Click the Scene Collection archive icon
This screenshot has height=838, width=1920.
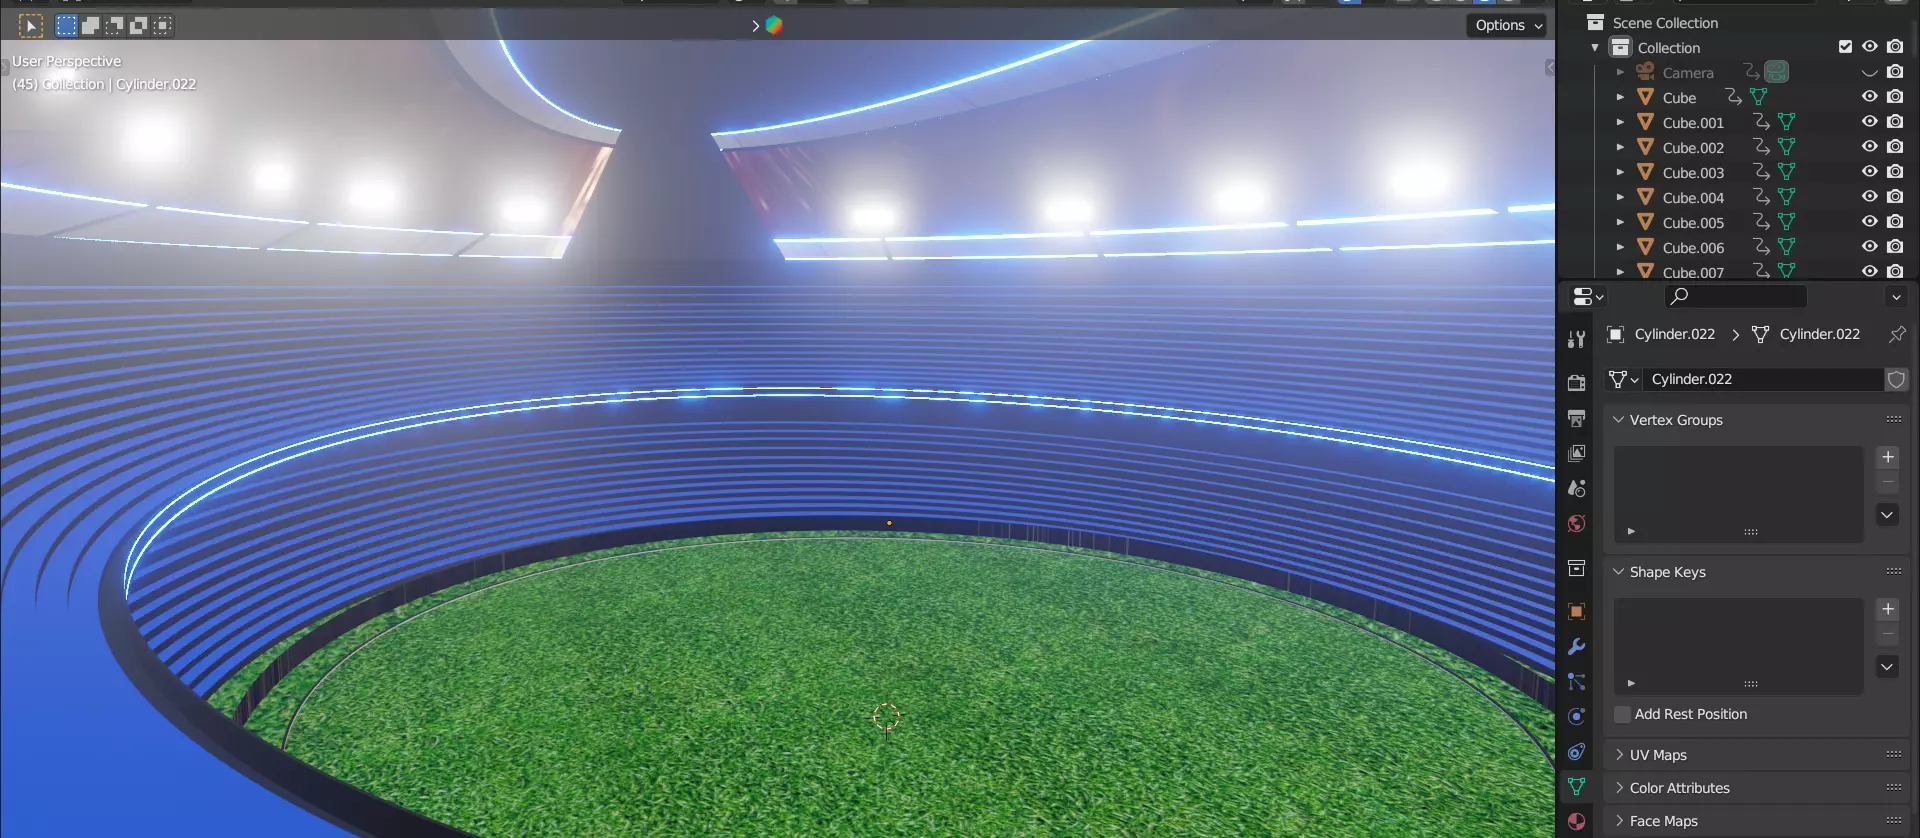pyautogui.click(x=1596, y=22)
